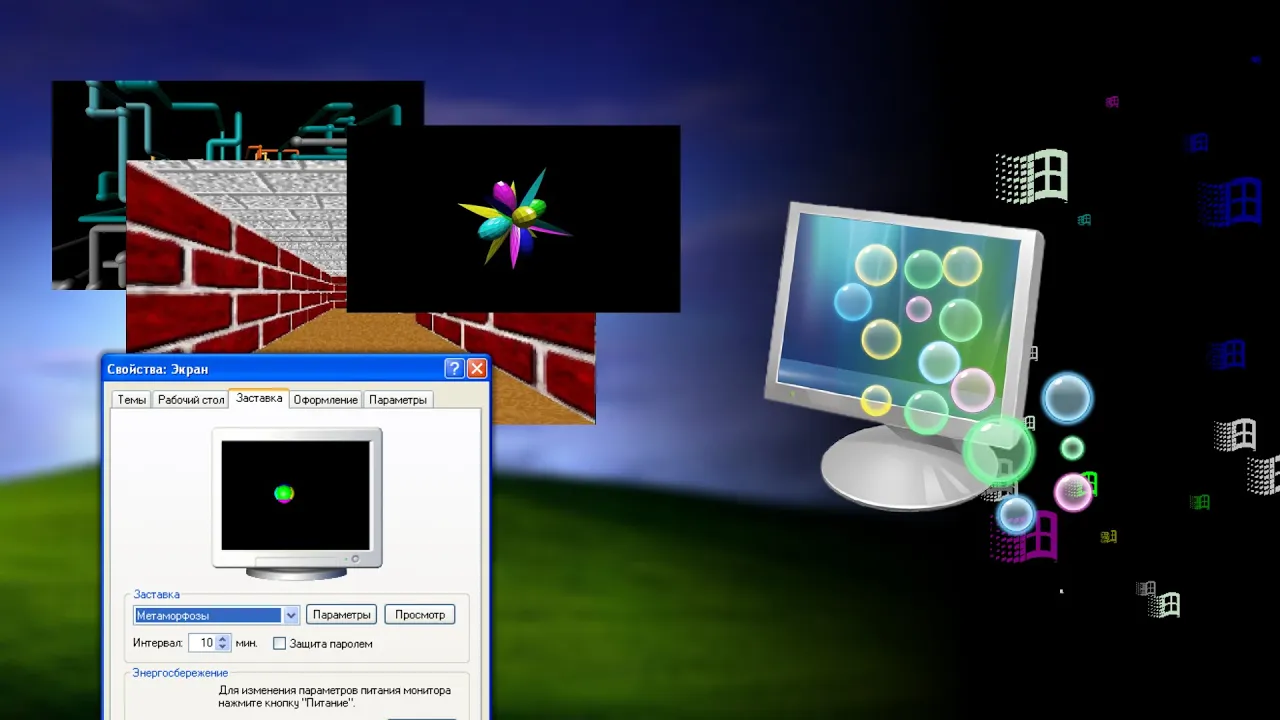Screen dimensions: 1280x720
Task: Close the Свойства: Экран dialog
Action: 477,368
